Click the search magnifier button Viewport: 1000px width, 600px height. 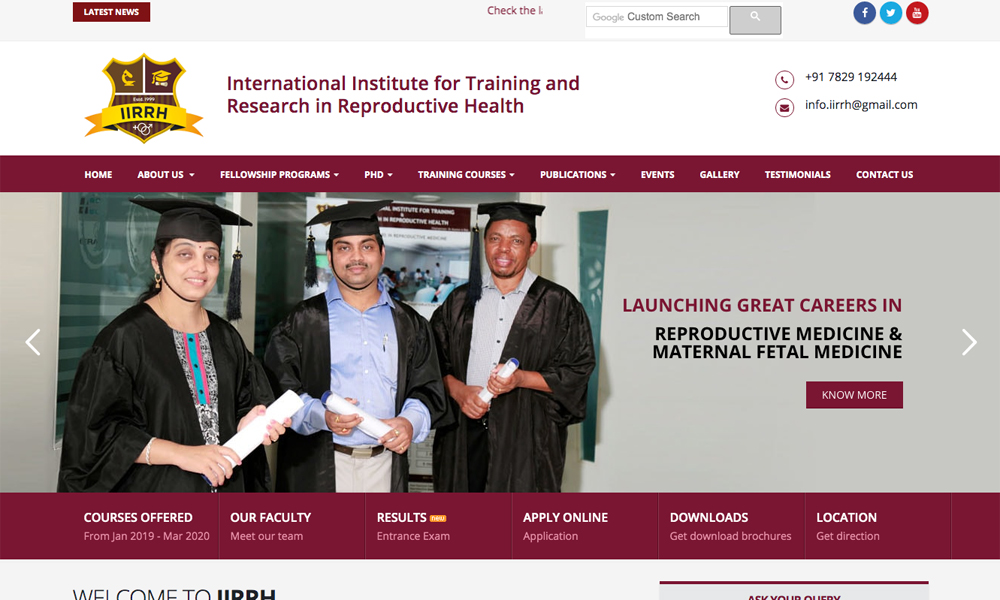pyautogui.click(x=755, y=20)
